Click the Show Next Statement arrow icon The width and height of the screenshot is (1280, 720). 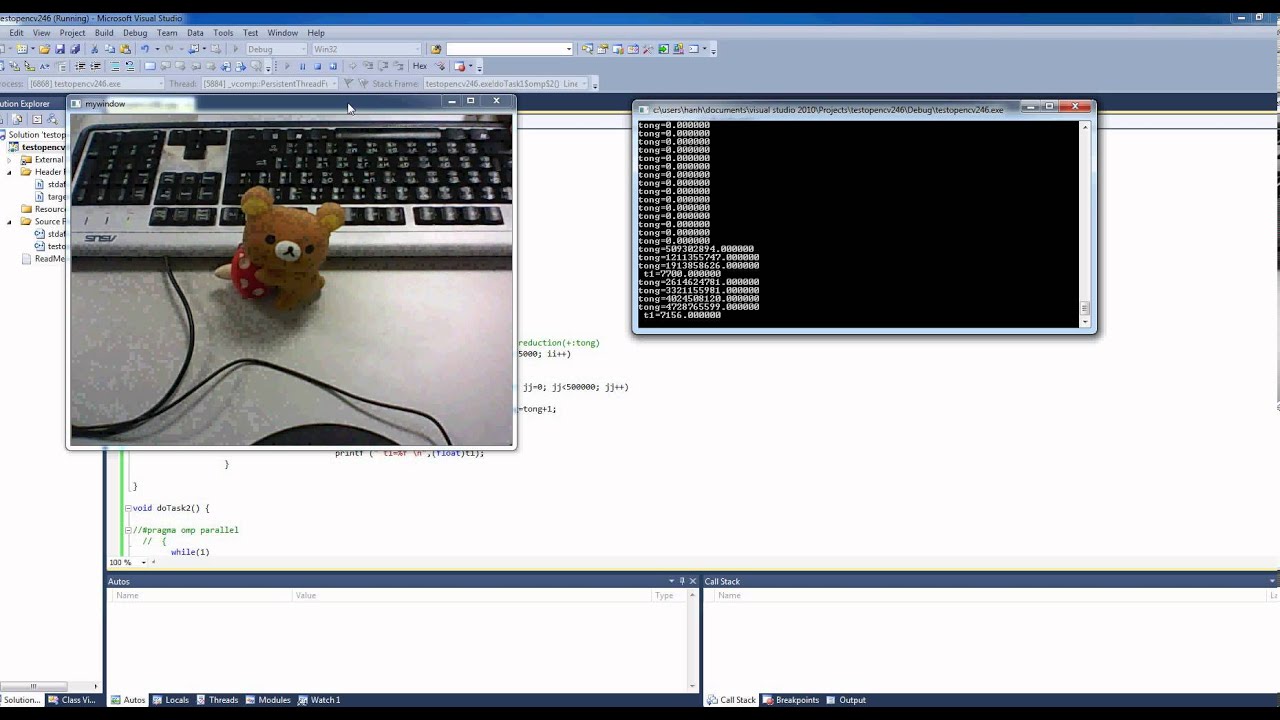(x=352, y=66)
